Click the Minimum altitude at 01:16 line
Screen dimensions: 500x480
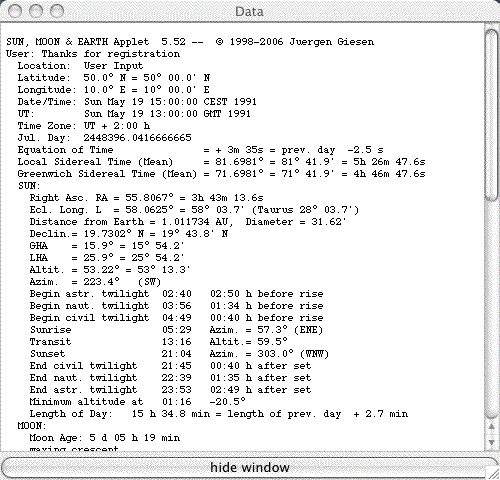pyautogui.click(x=138, y=402)
